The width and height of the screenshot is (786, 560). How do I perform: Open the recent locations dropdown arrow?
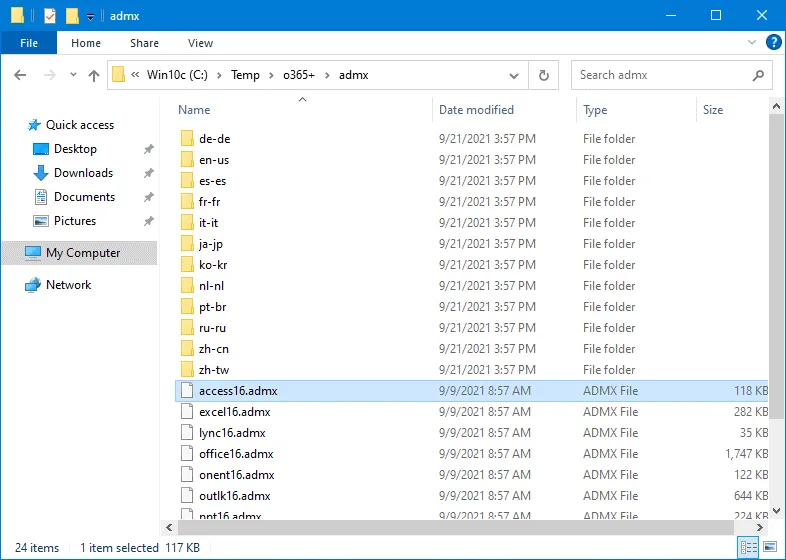pos(73,75)
